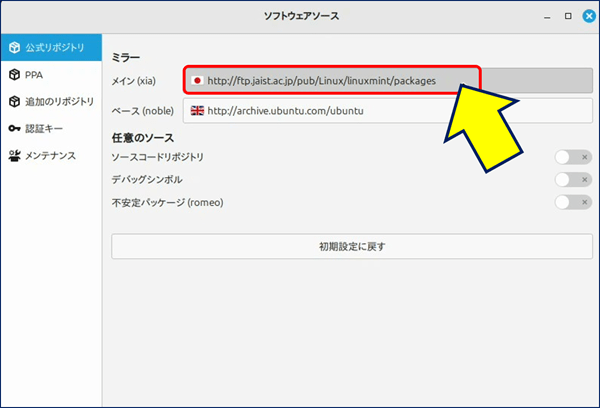The width and height of the screenshot is (600, 408).
Task: Click the ミラー heading text
Action: click(x=126, y=57)
